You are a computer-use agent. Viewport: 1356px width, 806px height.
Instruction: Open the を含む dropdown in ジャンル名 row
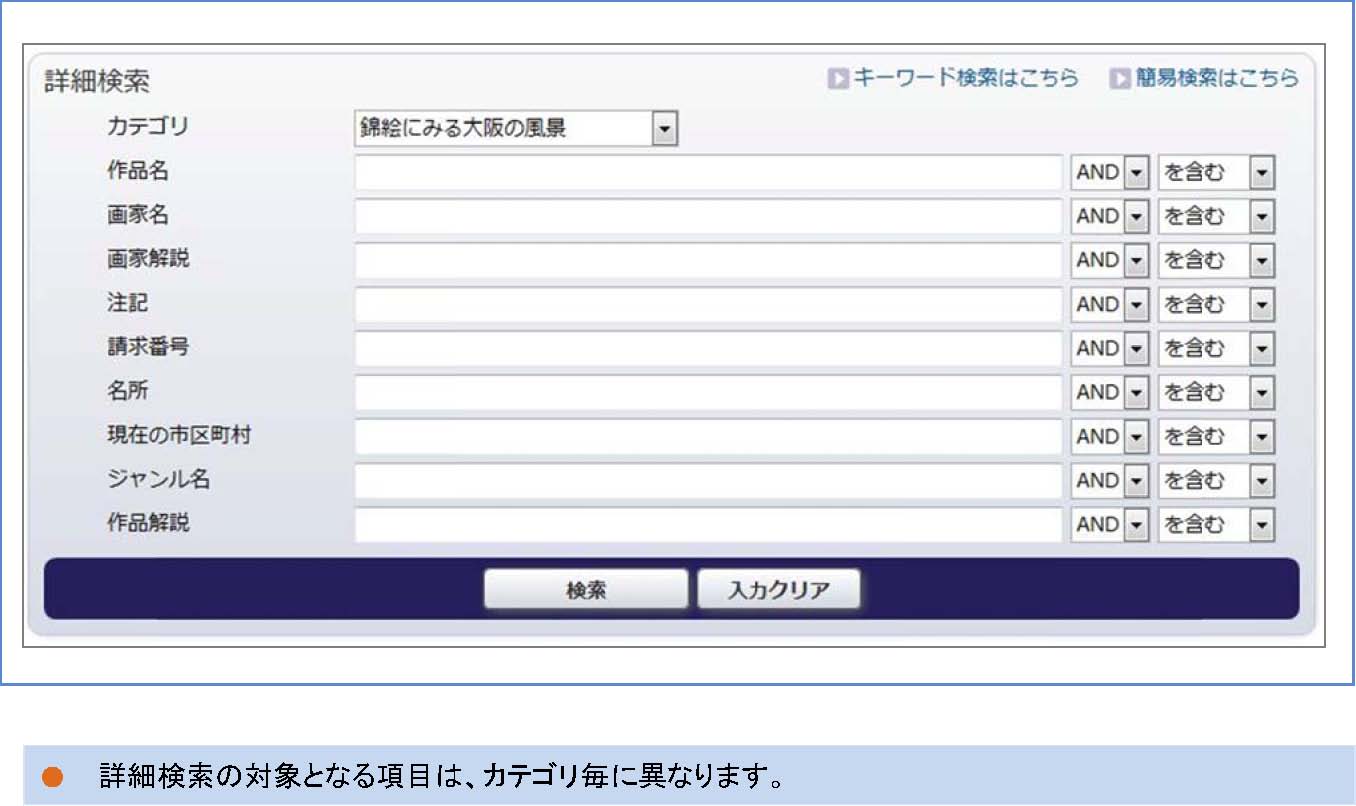coord(1217,480)
